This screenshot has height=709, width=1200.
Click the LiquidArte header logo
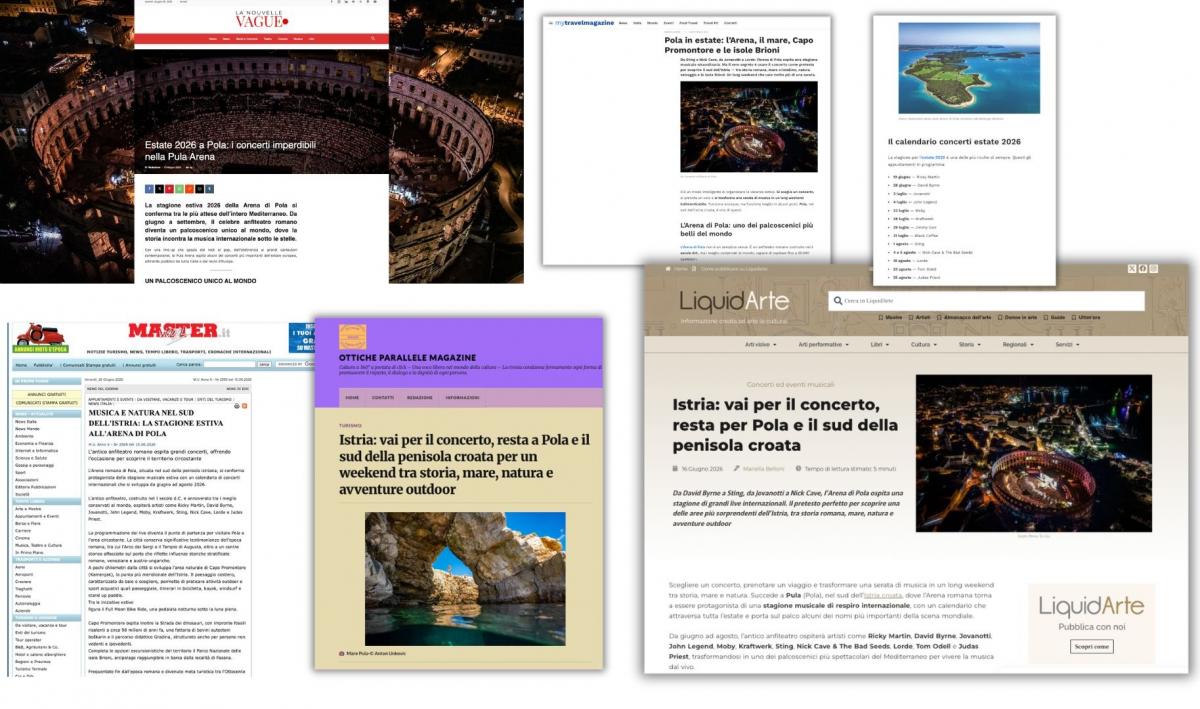click(734, 301)
